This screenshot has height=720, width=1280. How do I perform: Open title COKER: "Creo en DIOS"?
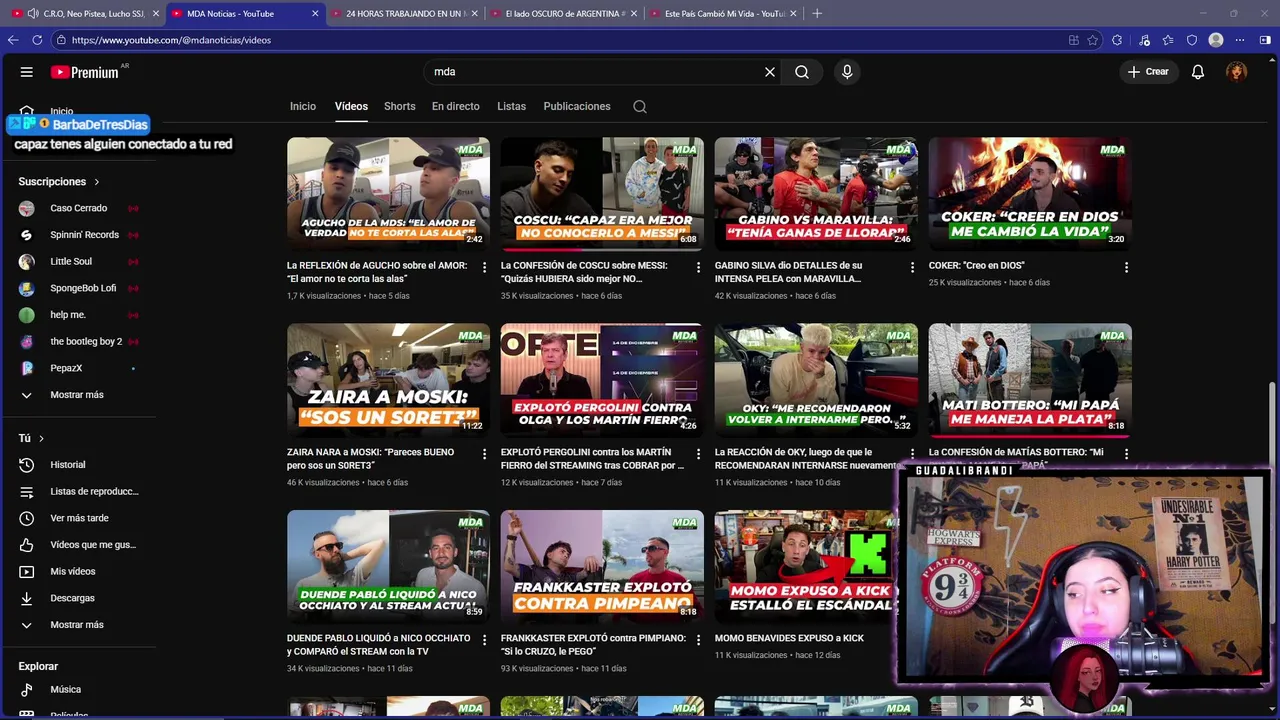click(x=977, y=266)
